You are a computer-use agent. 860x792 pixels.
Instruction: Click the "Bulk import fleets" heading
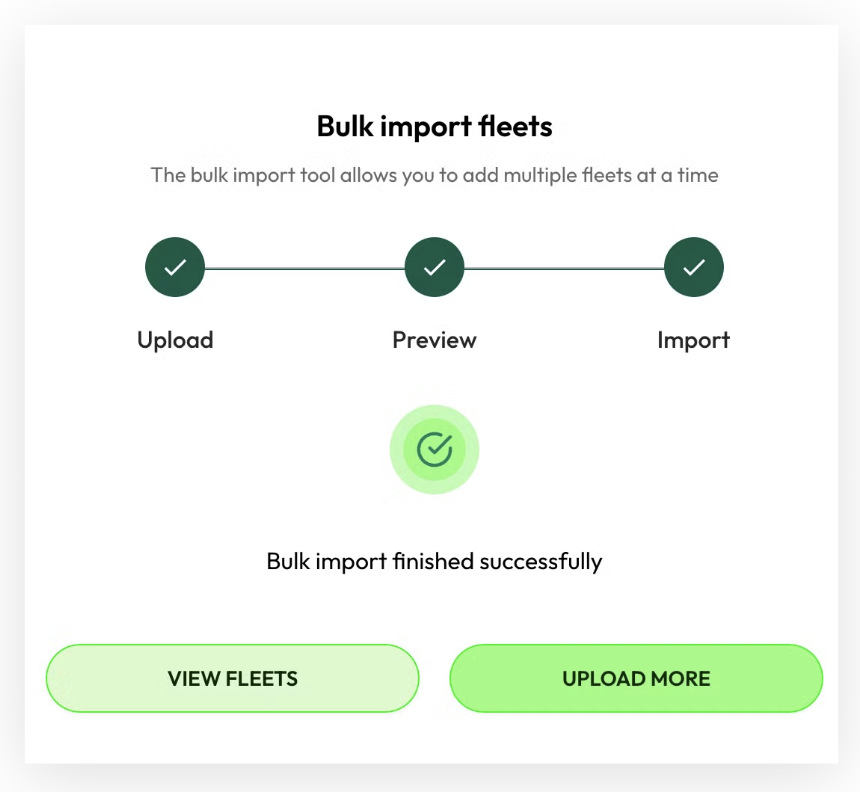tap(434, 127)
